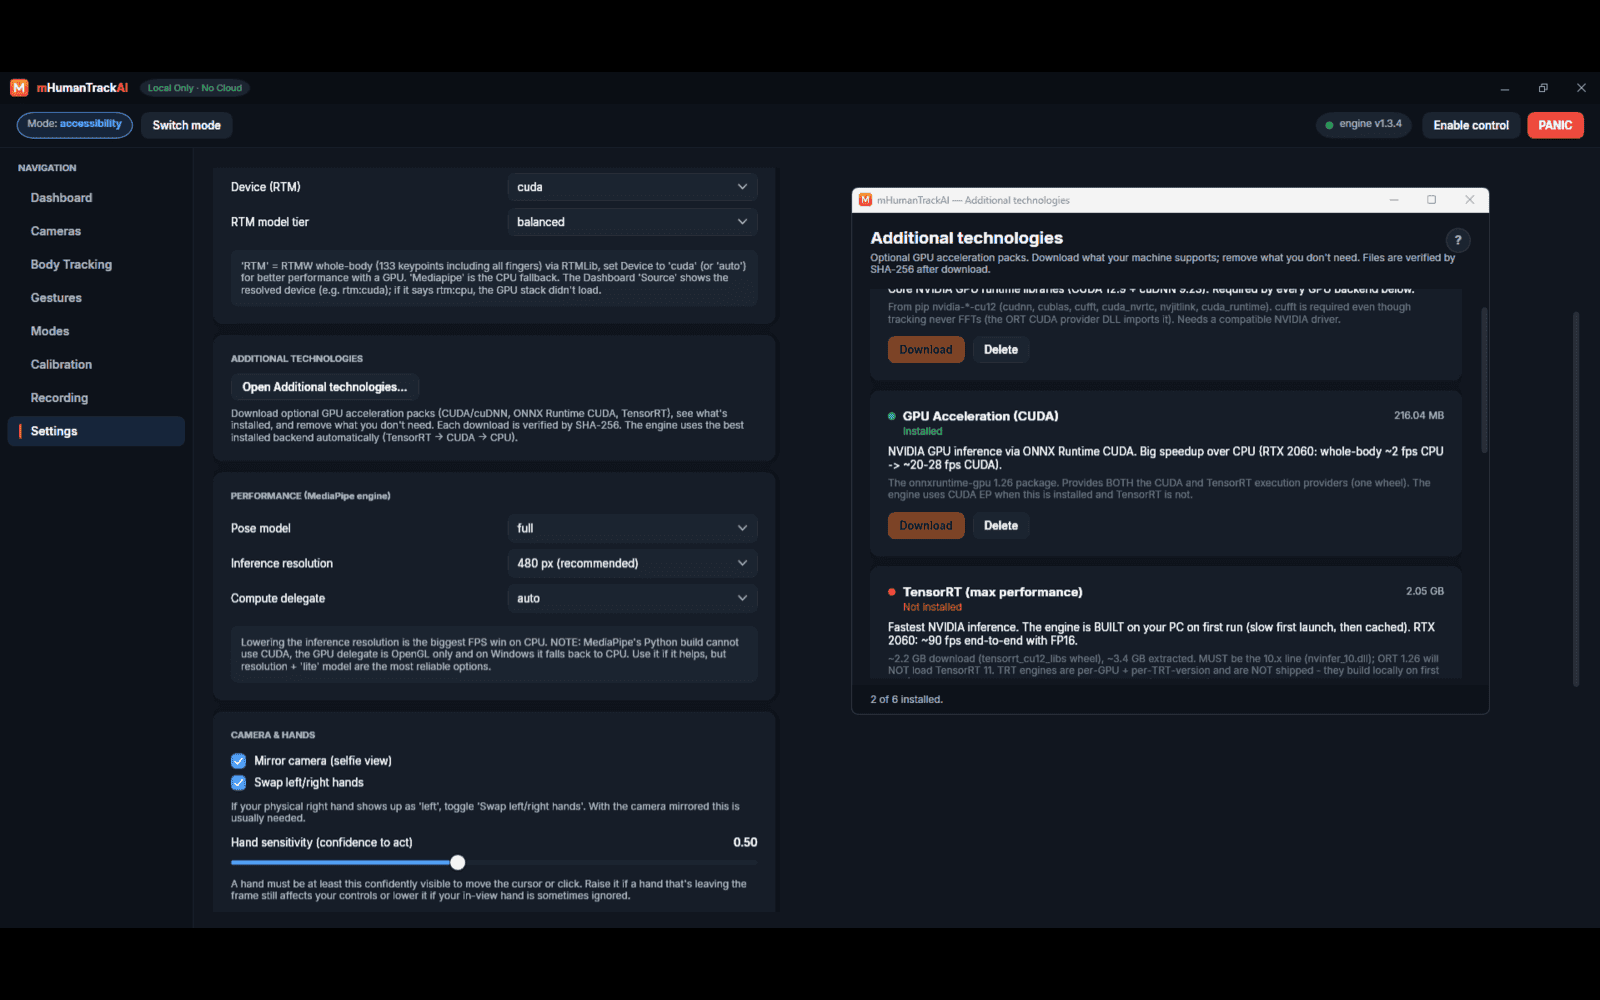The width and height of the screenshot is (1600, 1000).
Task: Open the RTM model tier dropdown
Action: tap(632, 222)
